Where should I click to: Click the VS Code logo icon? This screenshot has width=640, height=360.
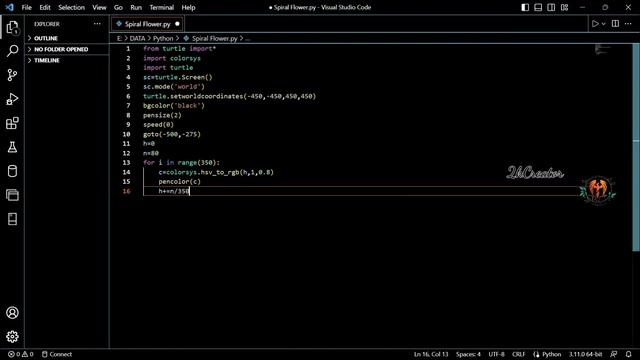pyautogui.click(x=9, y=7)
